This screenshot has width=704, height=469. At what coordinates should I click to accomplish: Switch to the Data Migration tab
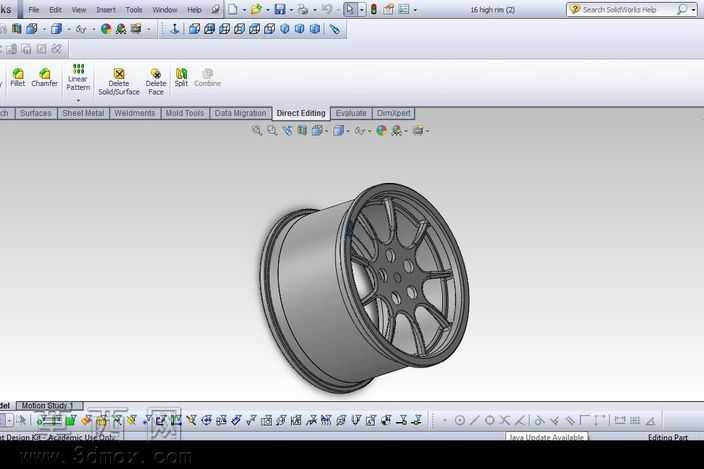pos(240,113)
